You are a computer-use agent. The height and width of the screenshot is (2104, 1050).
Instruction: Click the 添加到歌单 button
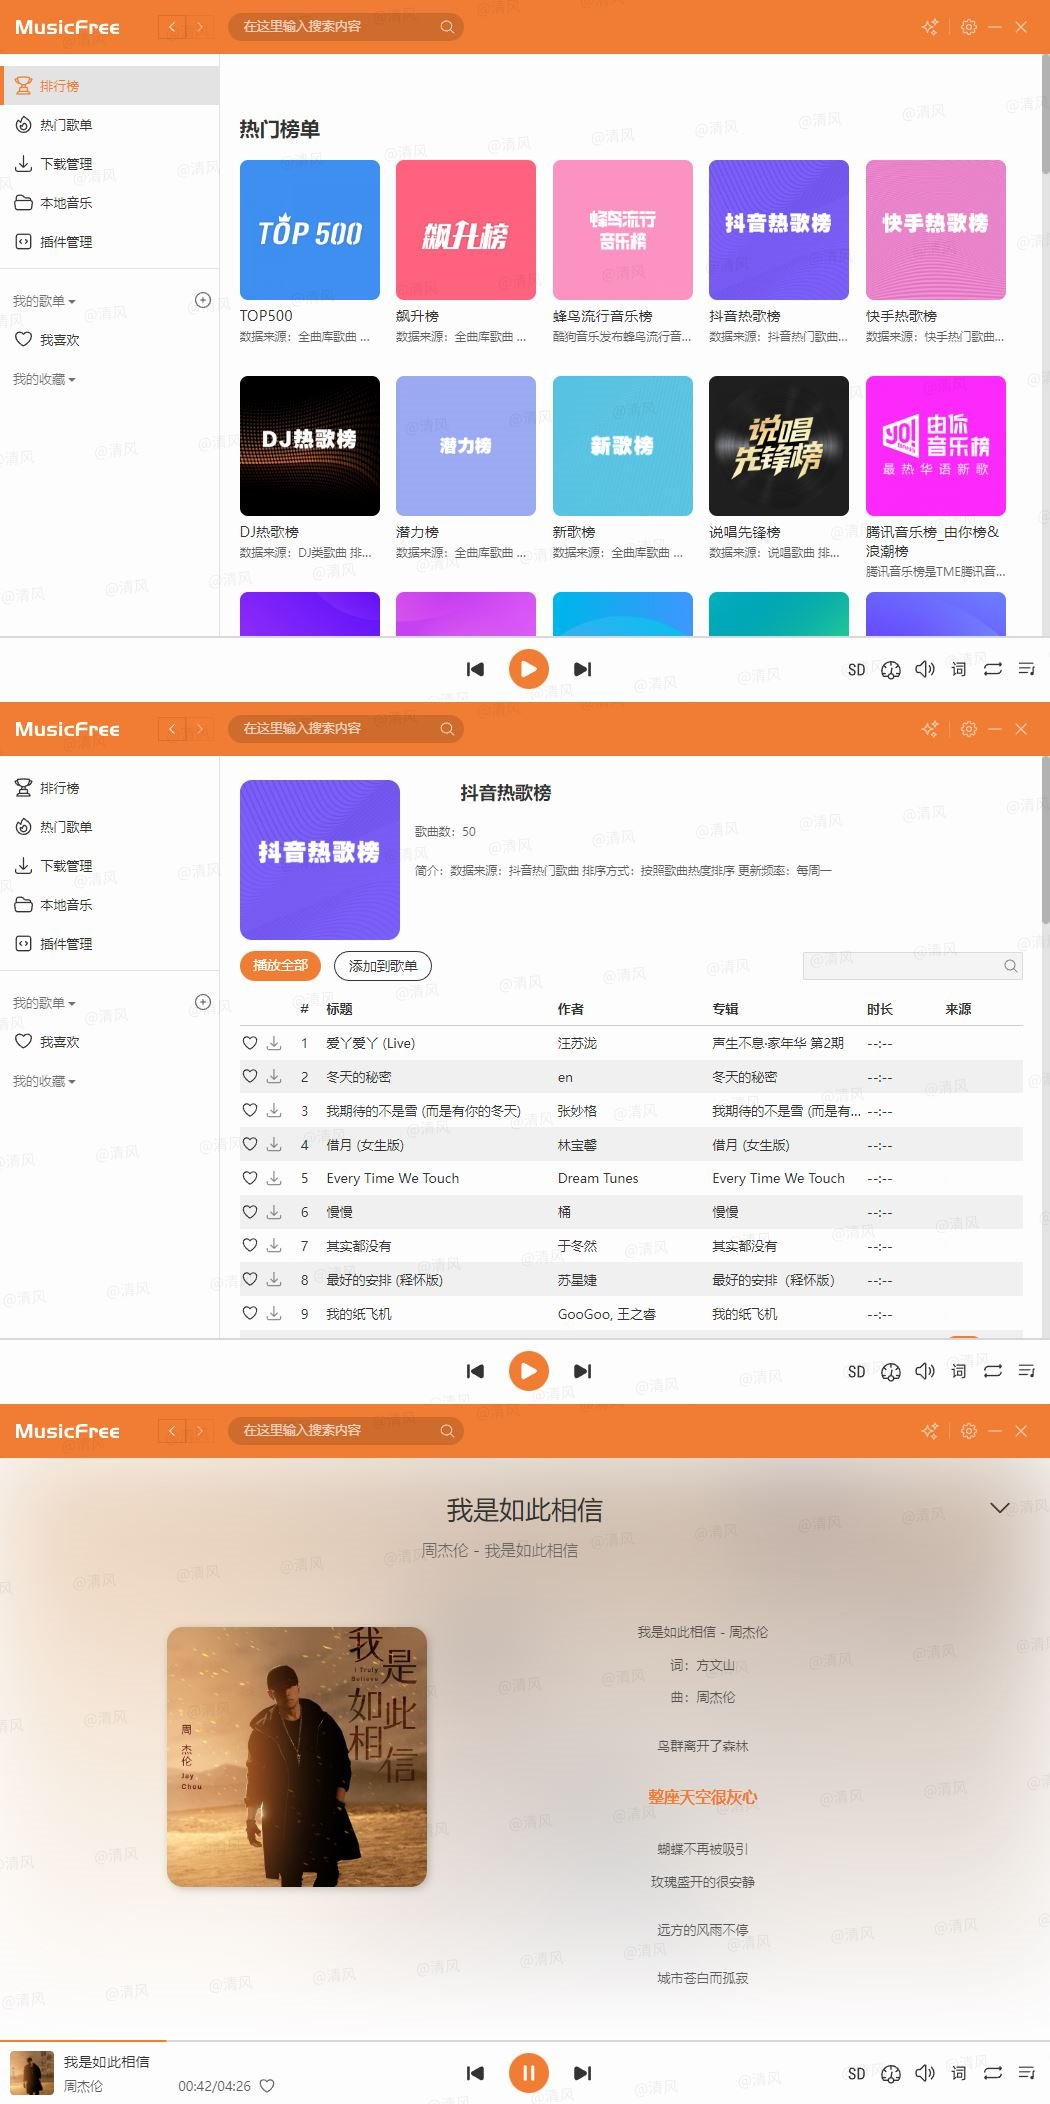pyautogui.click(x=382, y=966)
